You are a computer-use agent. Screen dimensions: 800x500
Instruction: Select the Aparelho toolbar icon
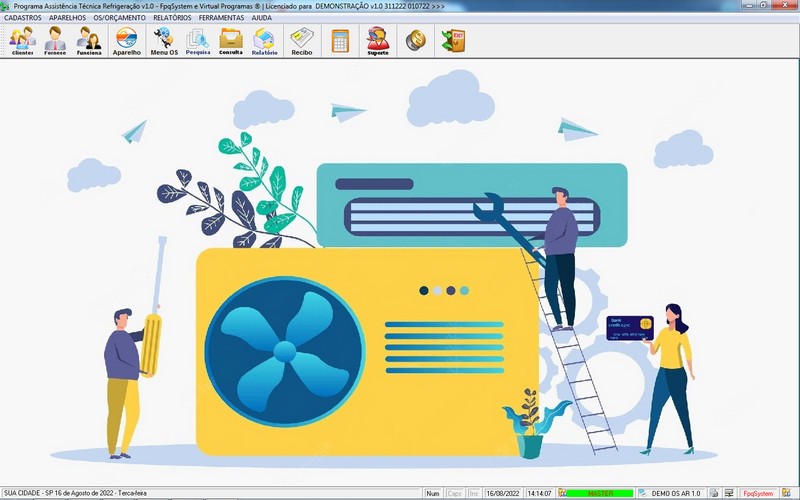(127, 41)
